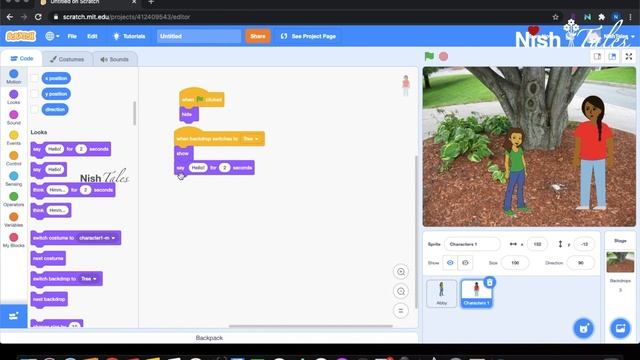Switch to small stage layout

(x=597, y=57)
